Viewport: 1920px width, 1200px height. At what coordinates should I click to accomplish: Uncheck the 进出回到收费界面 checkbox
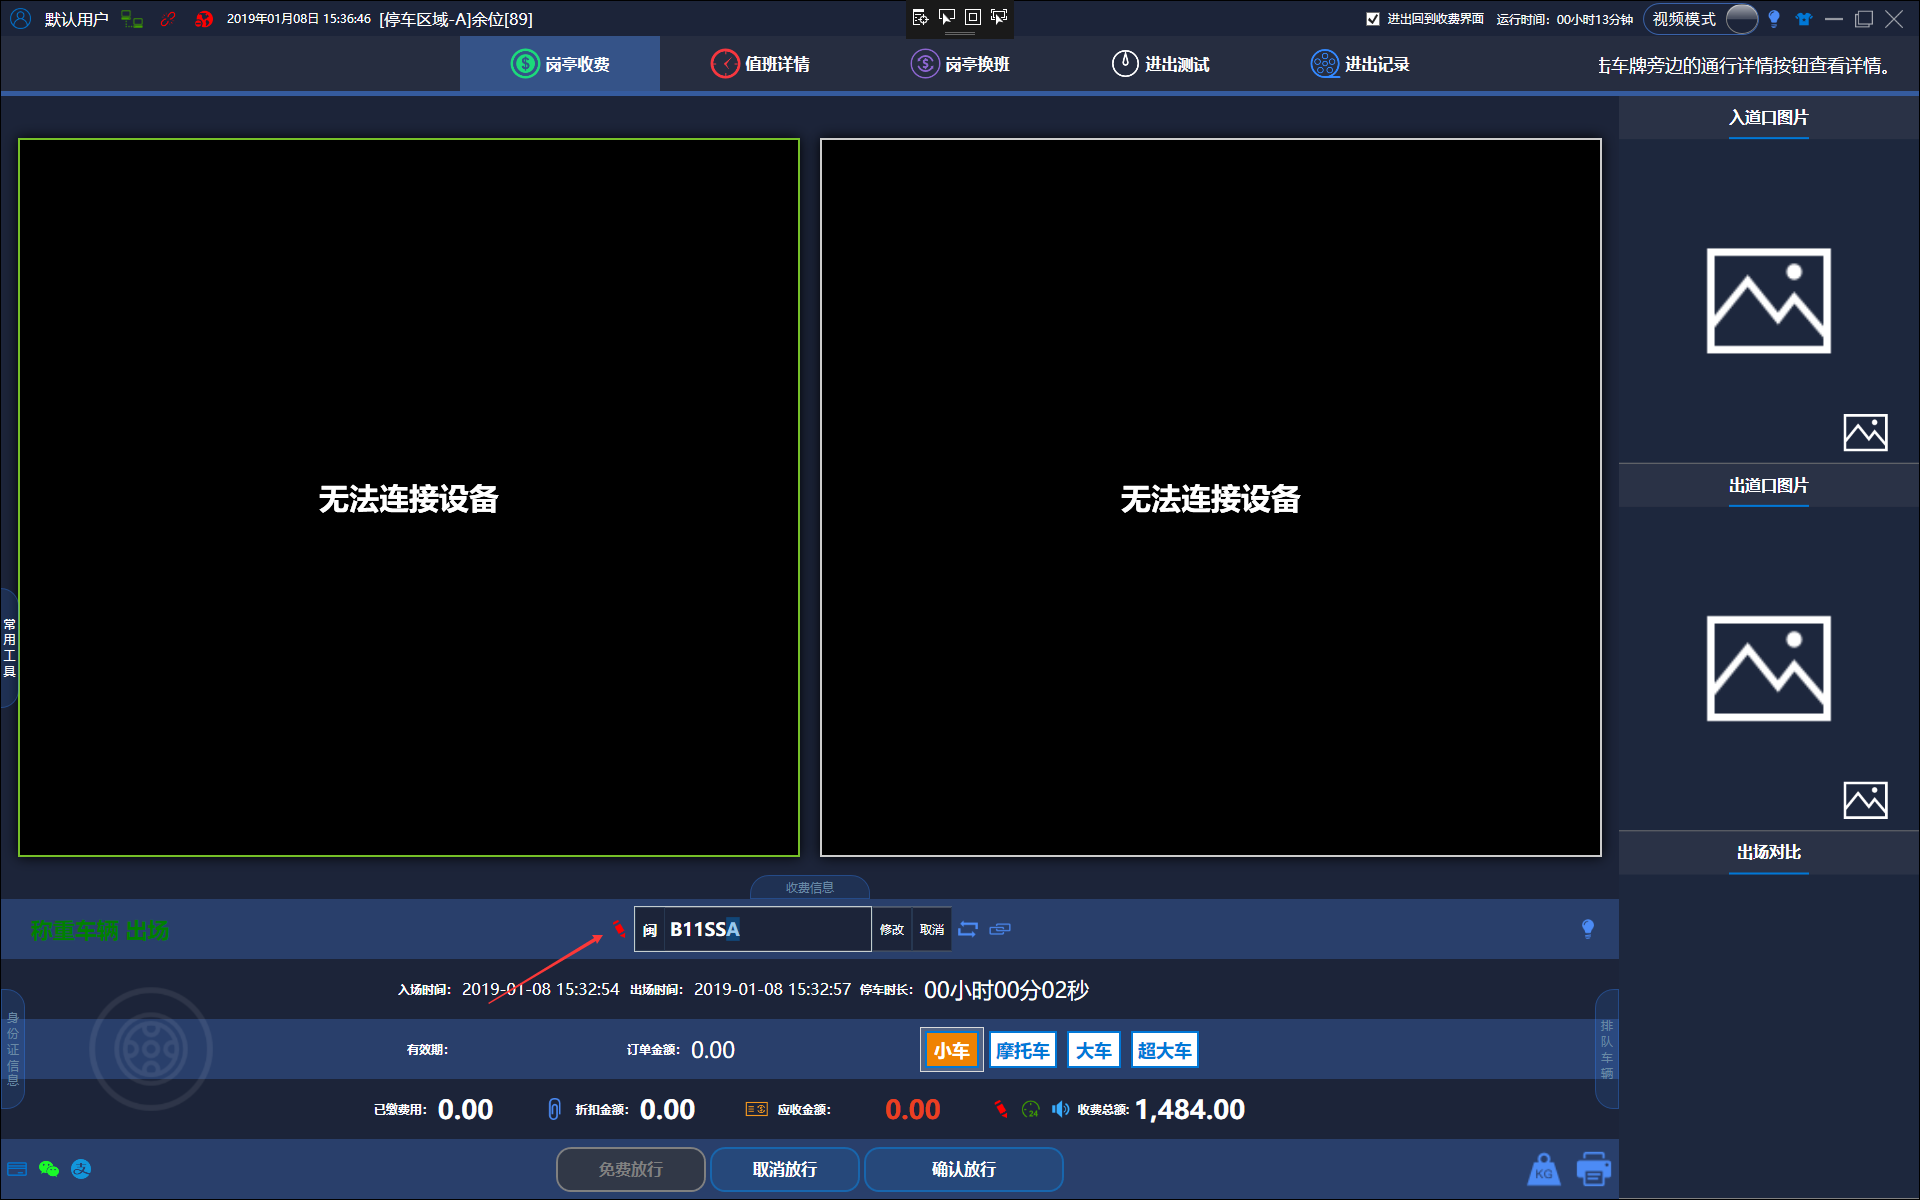point(1373,19)
